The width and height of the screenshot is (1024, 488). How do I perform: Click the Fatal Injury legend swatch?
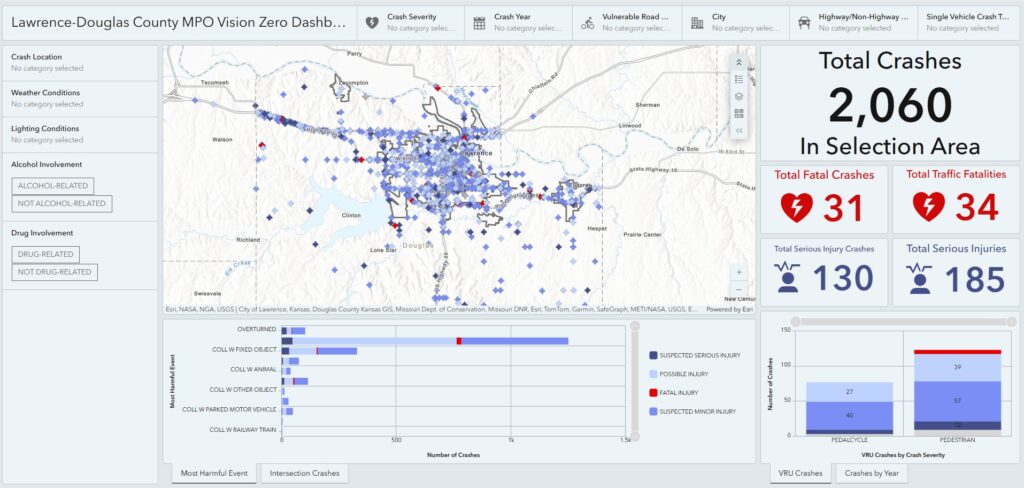click(x=653, y=393)
